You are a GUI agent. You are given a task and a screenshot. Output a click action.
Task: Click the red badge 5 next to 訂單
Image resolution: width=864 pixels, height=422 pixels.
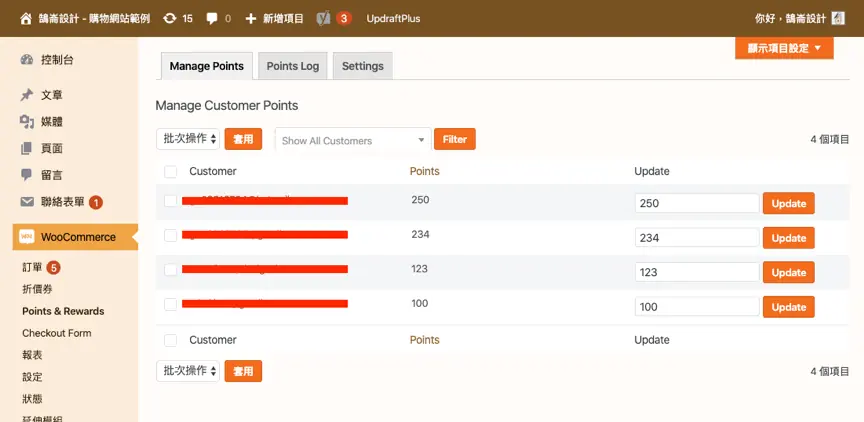(53, 268)
